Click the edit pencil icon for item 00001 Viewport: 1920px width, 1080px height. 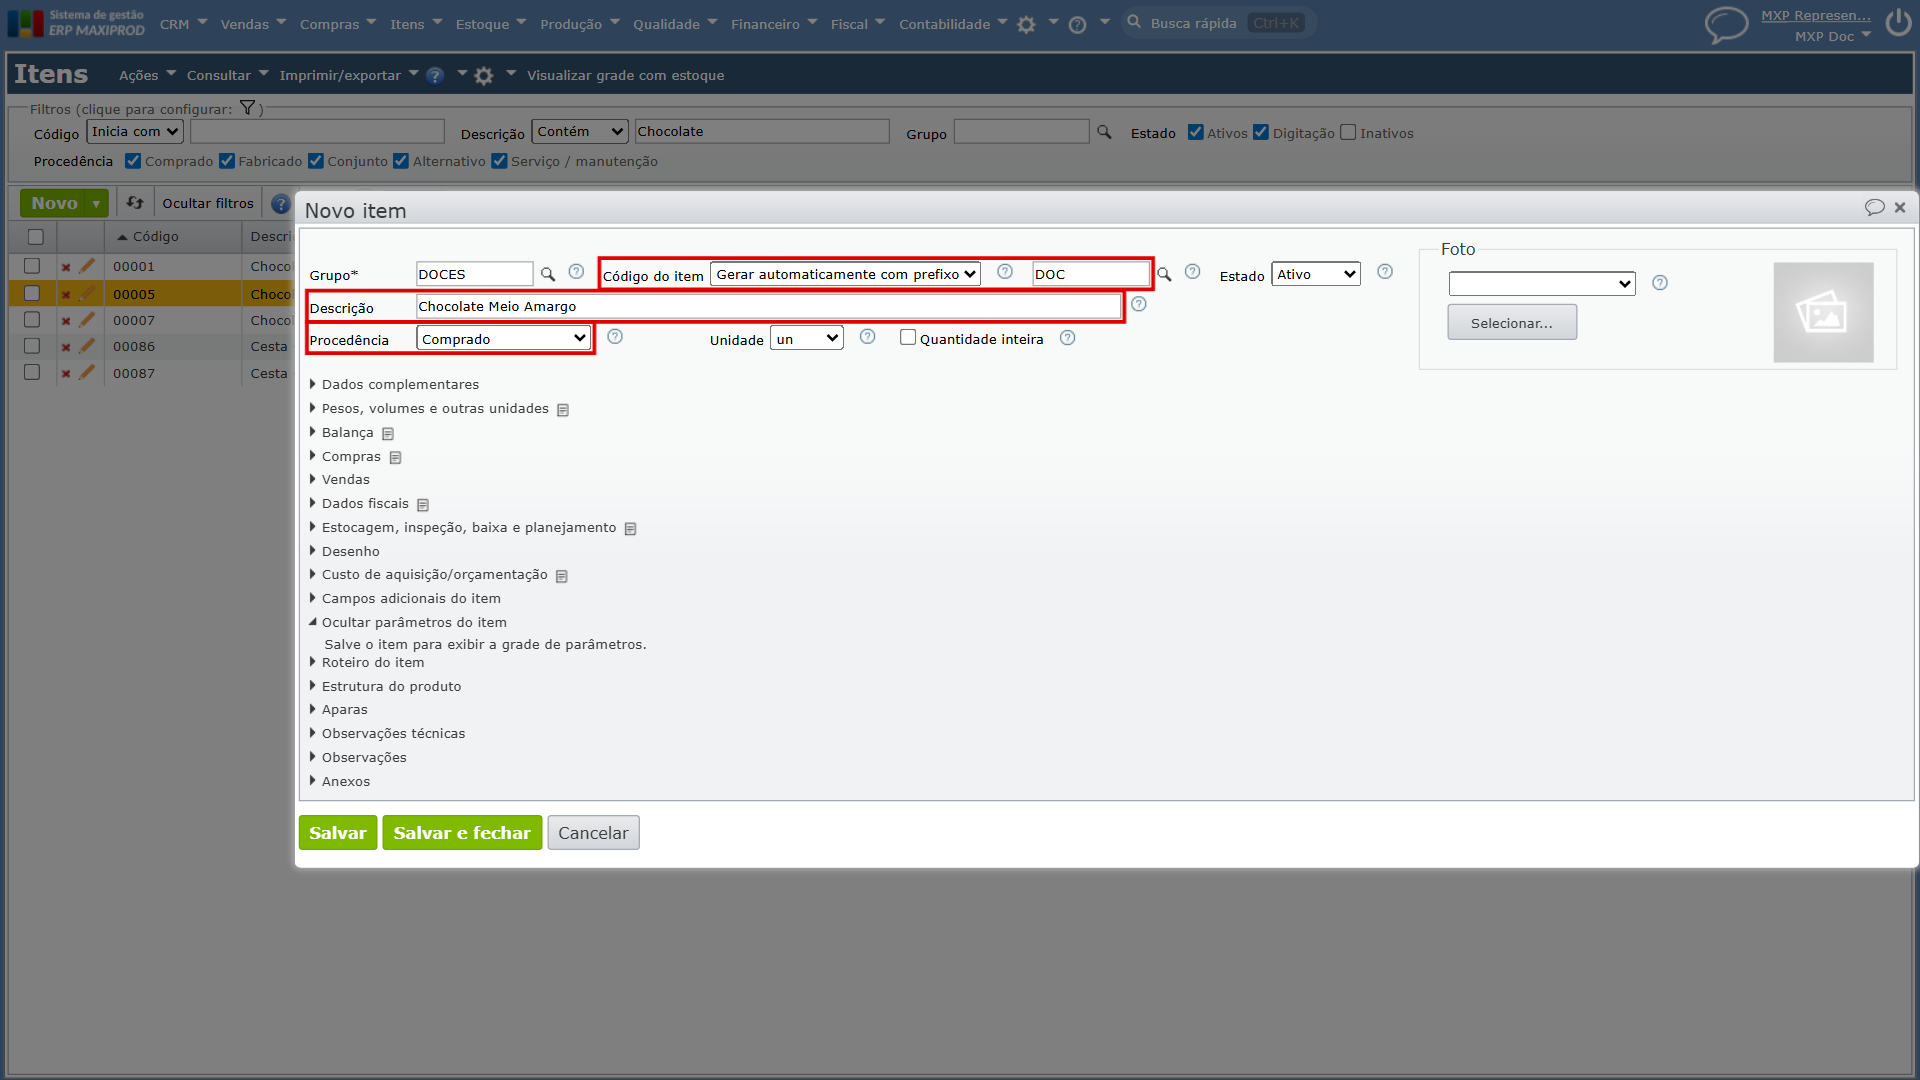click(87, 266)
